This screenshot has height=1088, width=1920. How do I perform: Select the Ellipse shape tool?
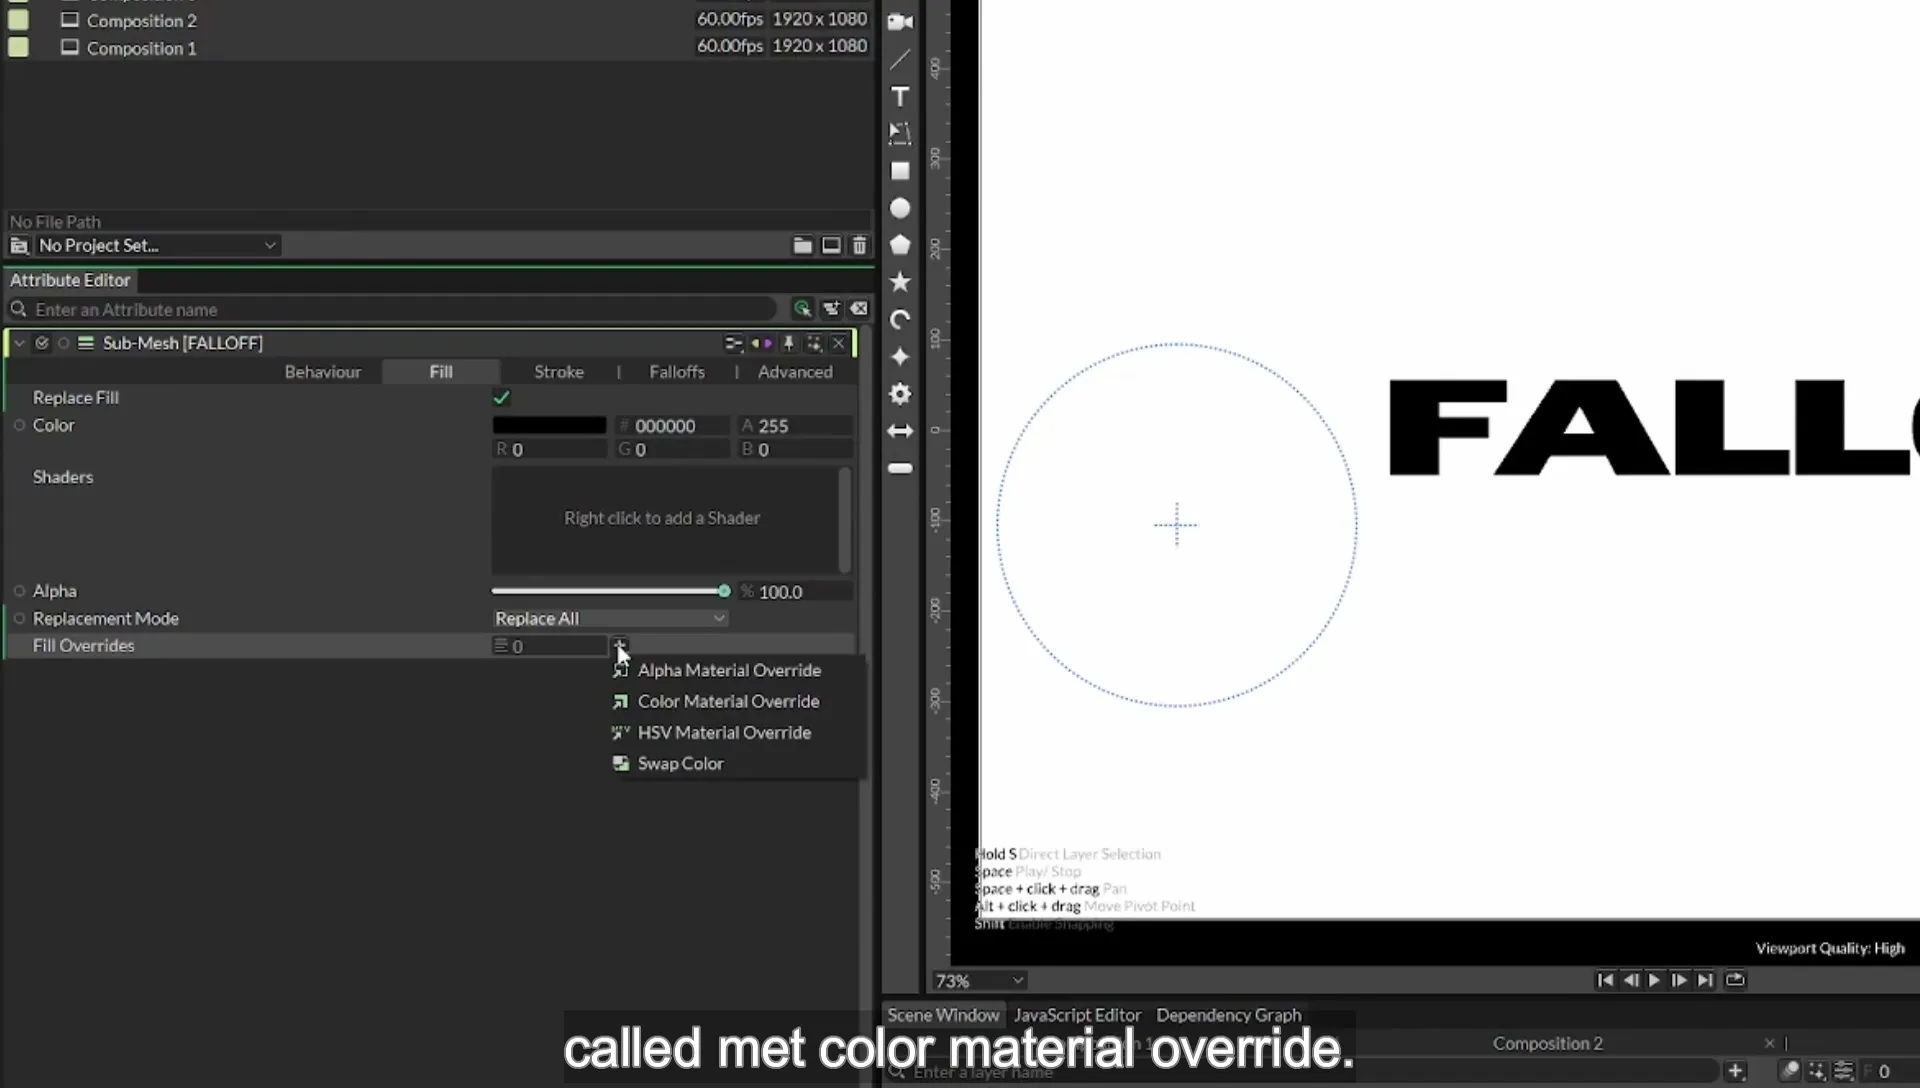click(900, 208)
